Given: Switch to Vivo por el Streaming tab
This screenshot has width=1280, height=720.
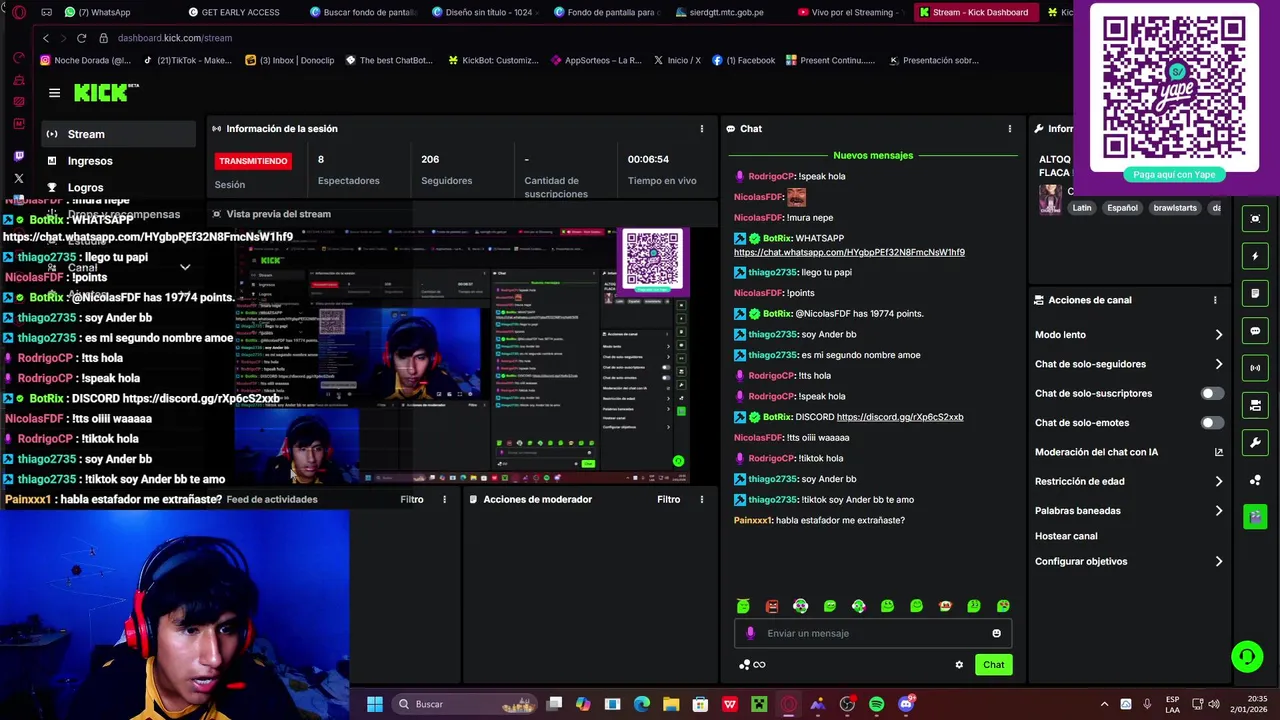Looking at the screenshot, I should pos(850,12).
